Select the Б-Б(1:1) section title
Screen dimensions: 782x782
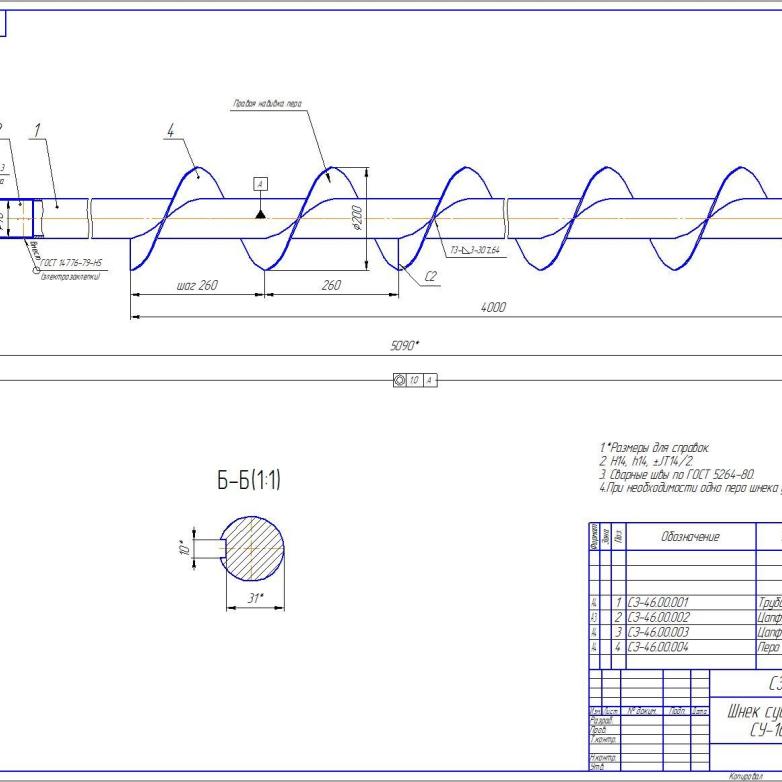(x=249, y=480)
